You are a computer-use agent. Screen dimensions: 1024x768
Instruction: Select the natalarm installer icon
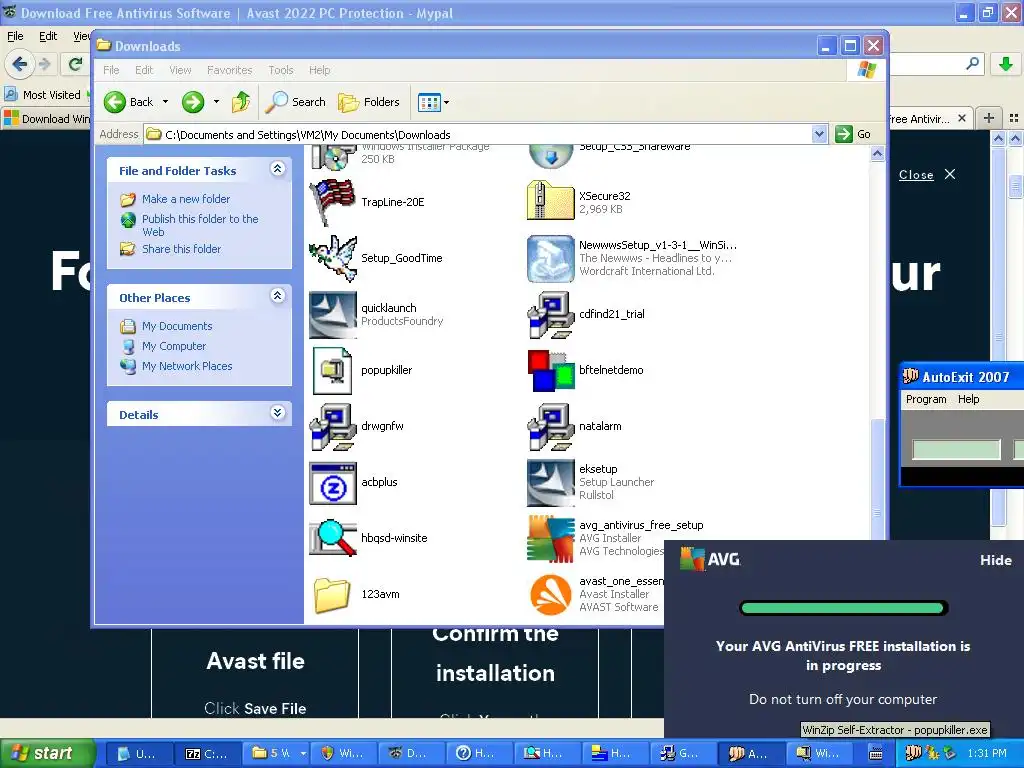(551, 427)
